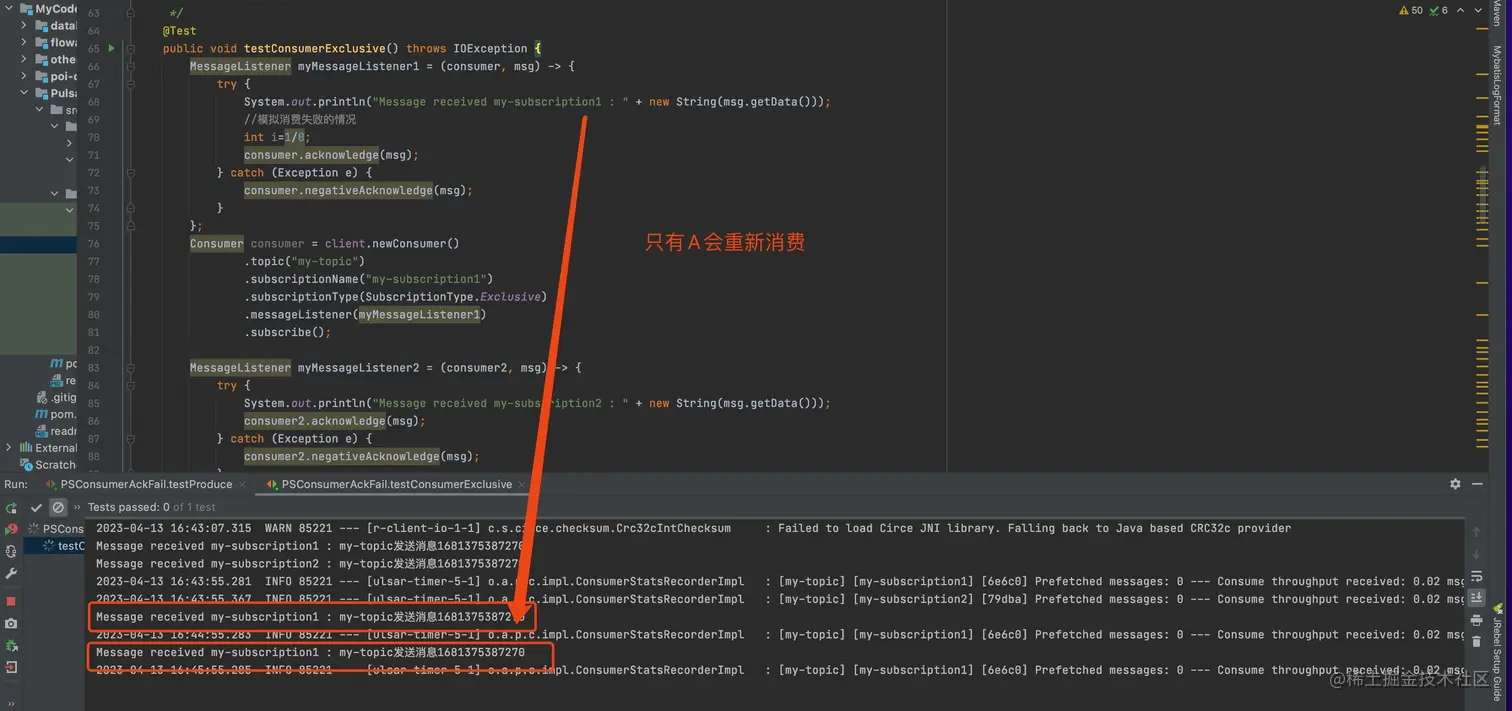Open the Maven tool window tab
The height and width of the screenshot is (711, 1512).
[x=1497, y=13]
